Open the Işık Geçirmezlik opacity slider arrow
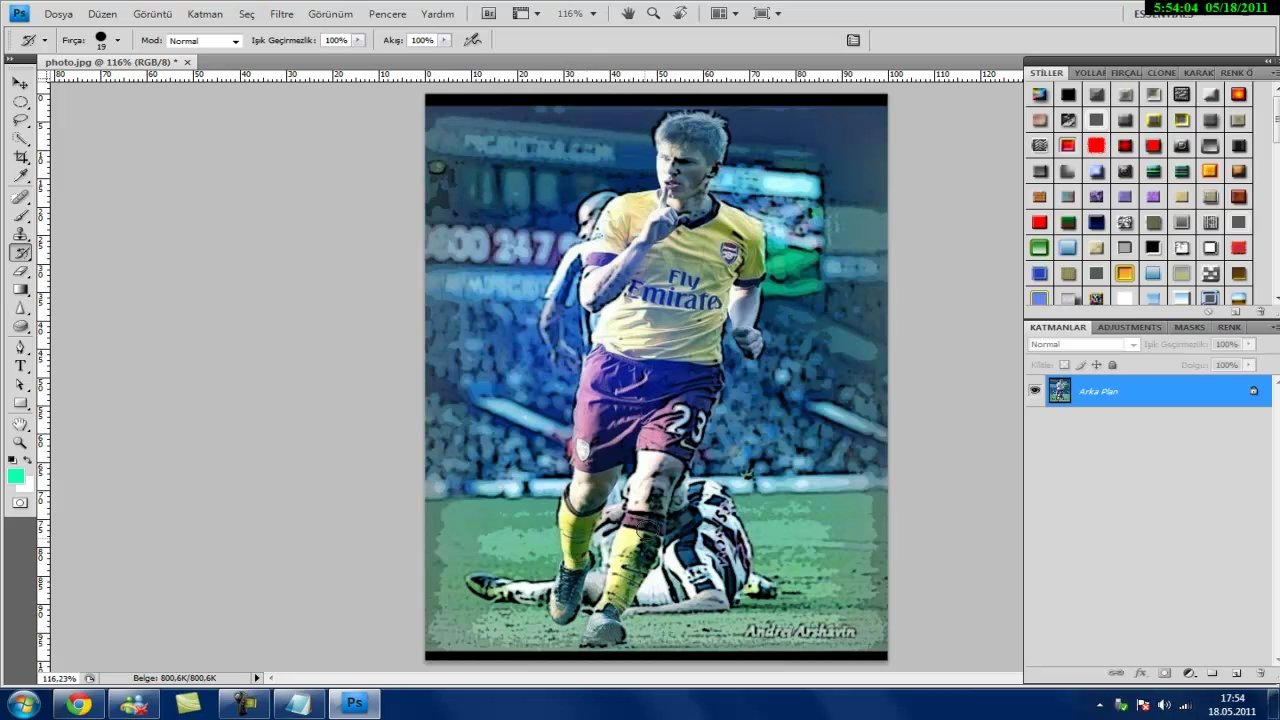Screen dimensions: 1280x720 click(358, 40)
